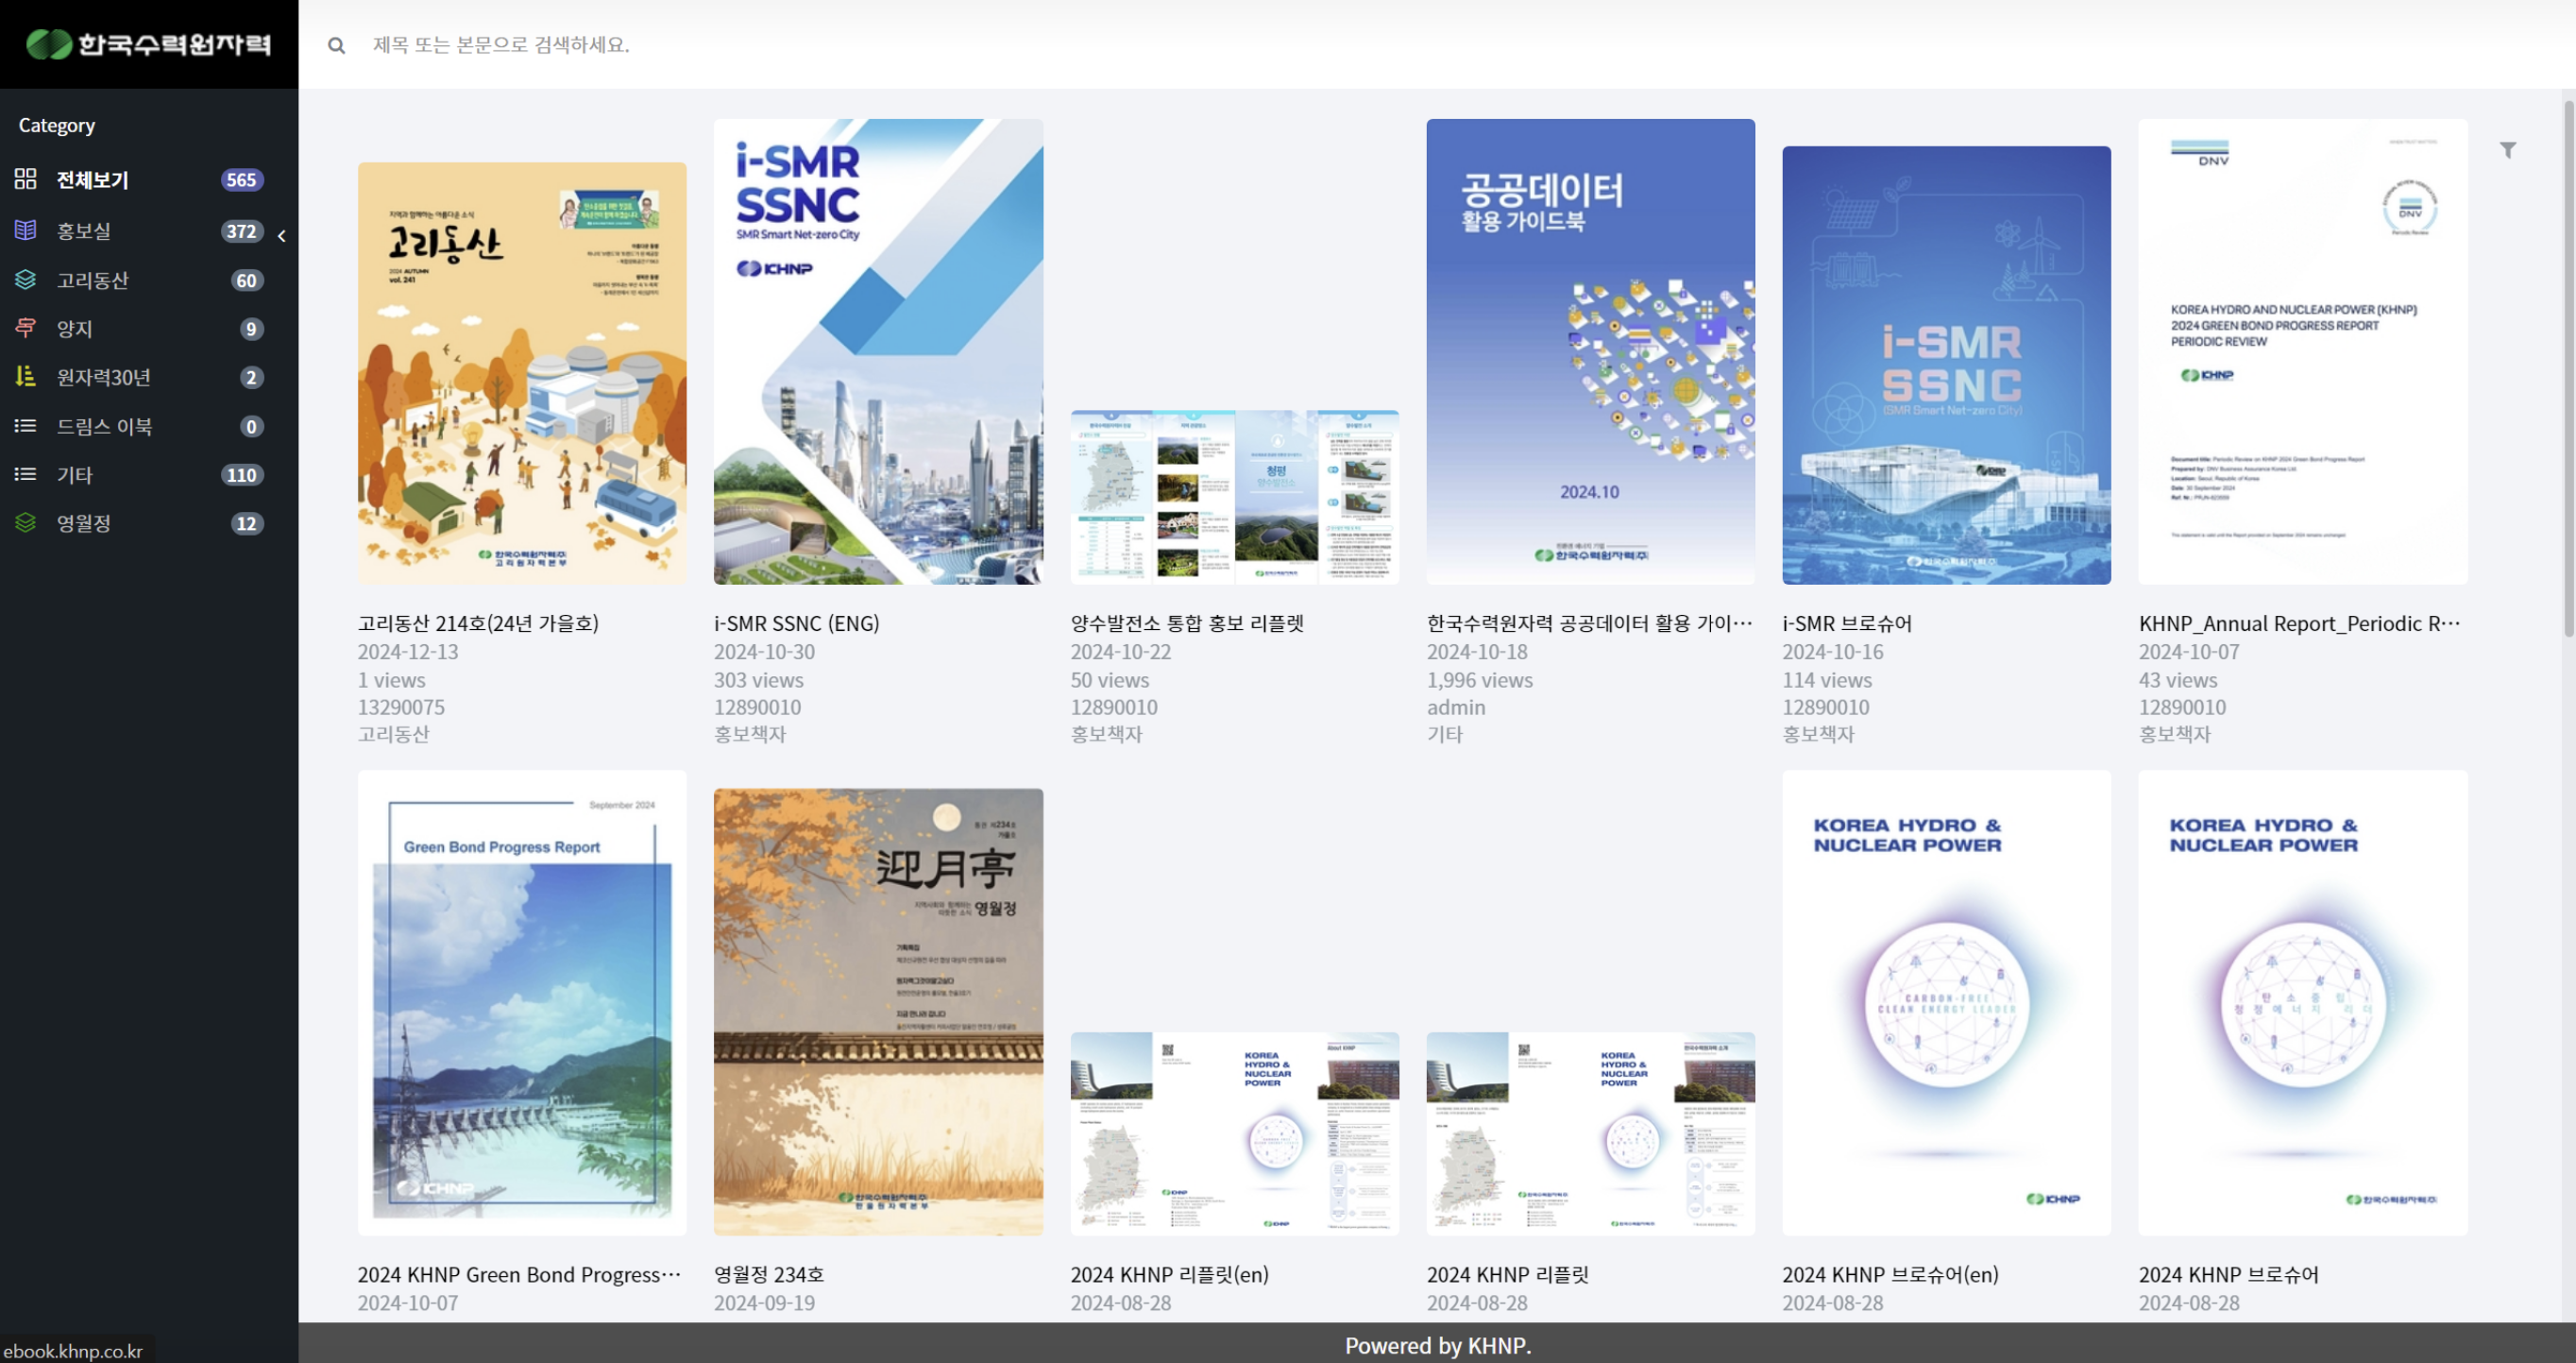
Task: Click title i-SMR 브로슈어
Action: (x=1847, y=623)
